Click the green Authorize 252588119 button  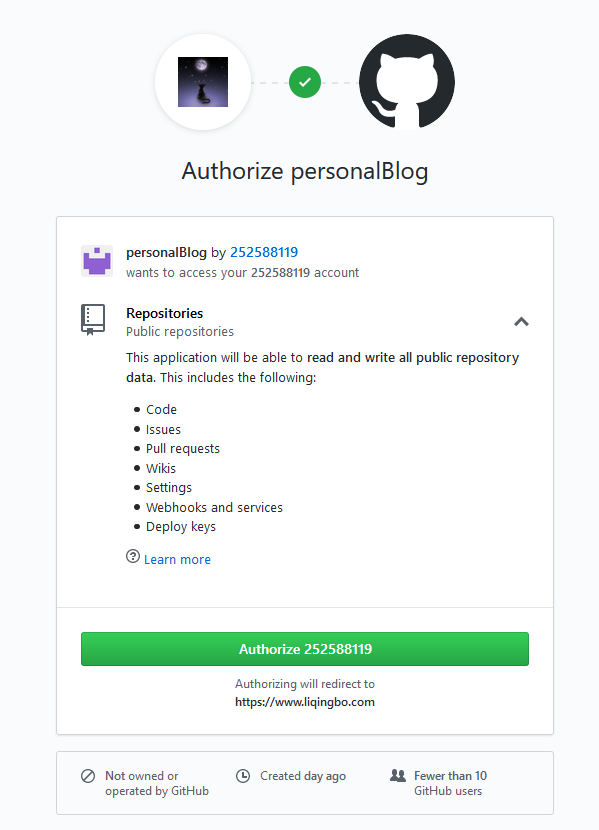(x=305, y=649)
